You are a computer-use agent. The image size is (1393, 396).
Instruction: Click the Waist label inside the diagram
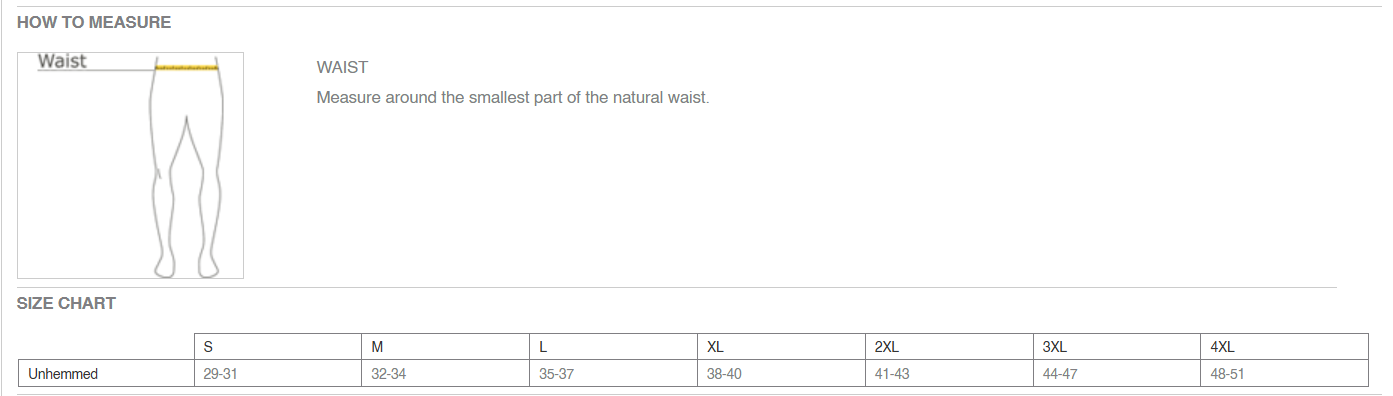pyautogui.click(x=62, y=61)
